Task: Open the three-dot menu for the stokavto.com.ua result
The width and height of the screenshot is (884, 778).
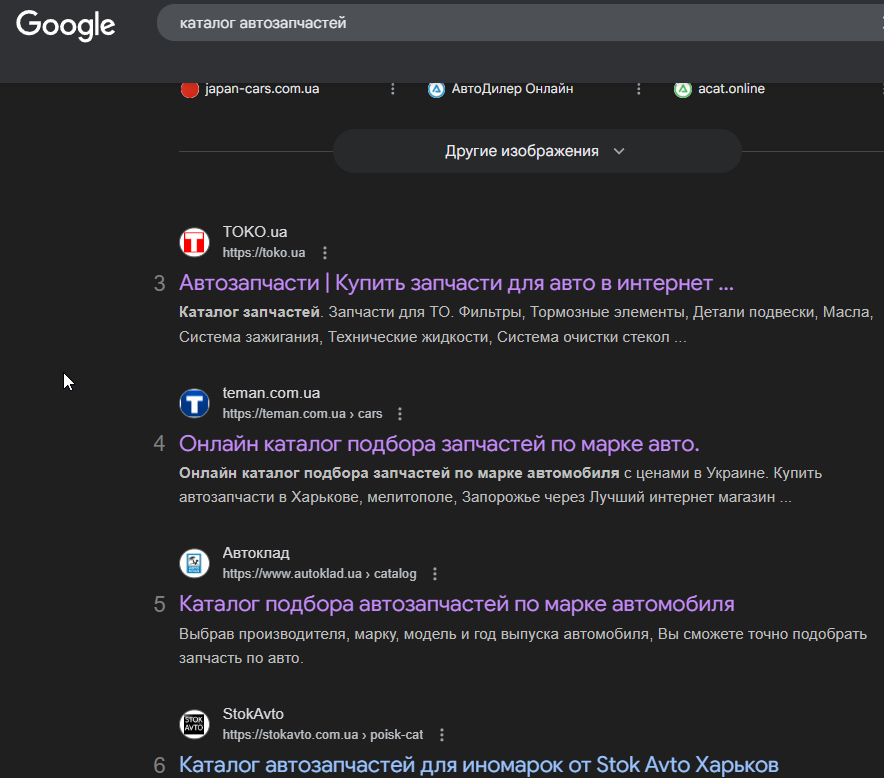Action: coord(442,735)
